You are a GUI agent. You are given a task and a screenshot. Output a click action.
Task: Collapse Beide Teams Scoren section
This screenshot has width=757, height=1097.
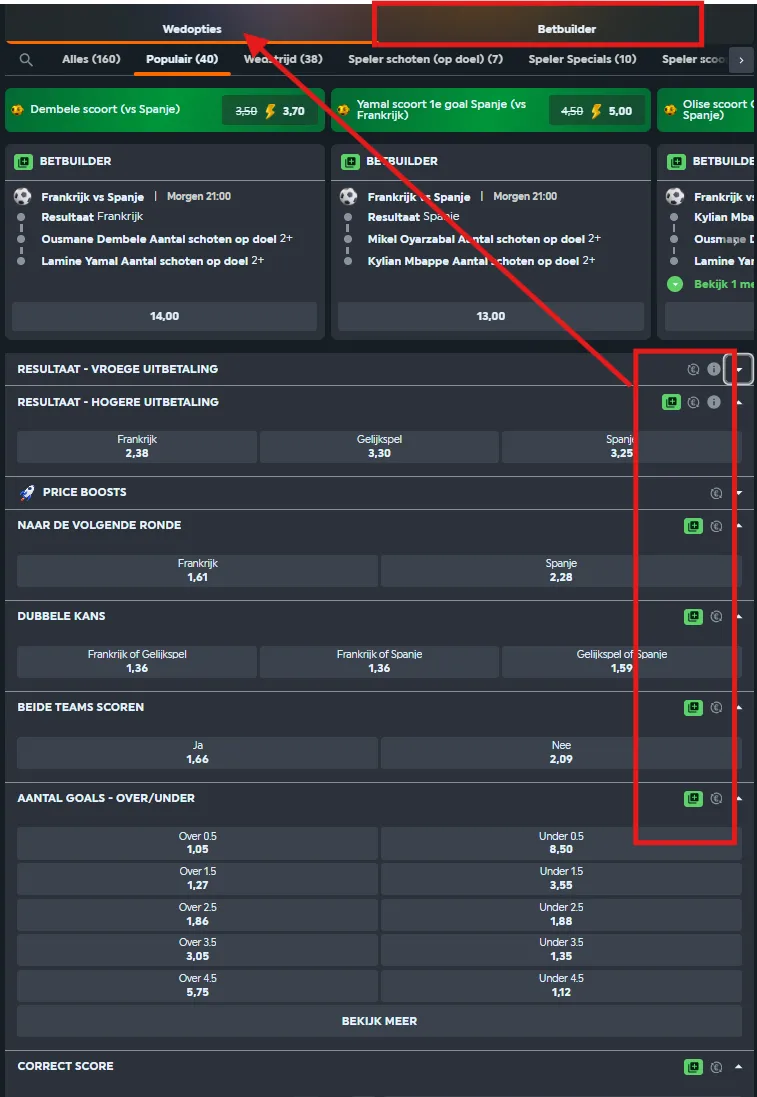(740, 707)
